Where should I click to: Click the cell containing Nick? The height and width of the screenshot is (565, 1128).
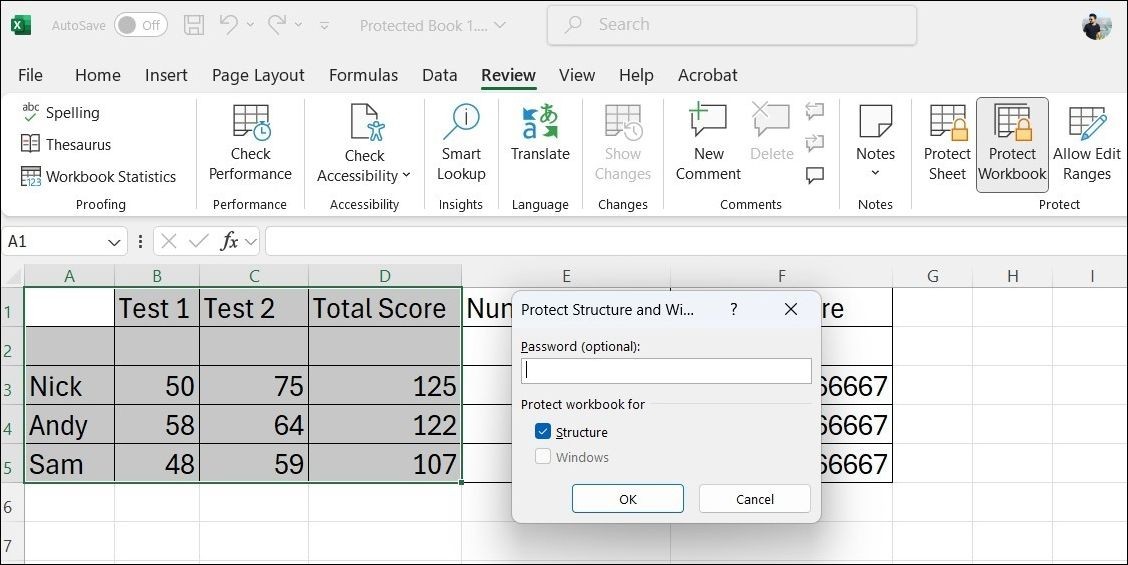[69, 386]
